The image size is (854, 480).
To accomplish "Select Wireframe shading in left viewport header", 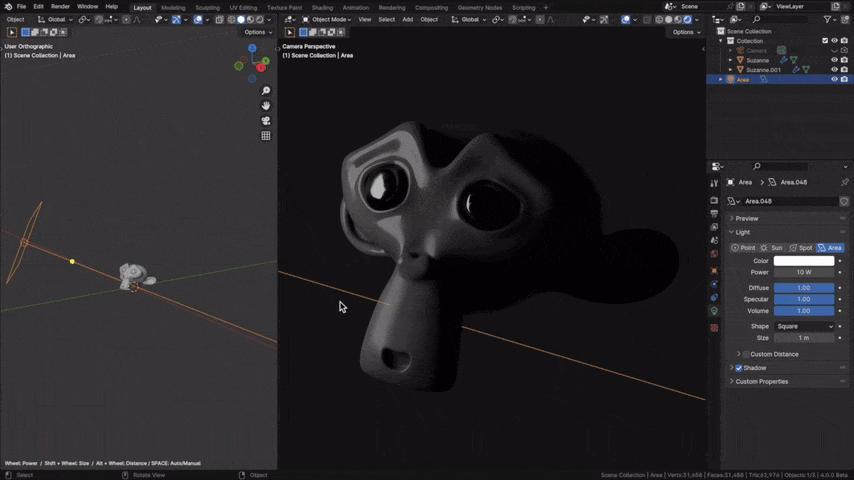I will coord(231,20).
